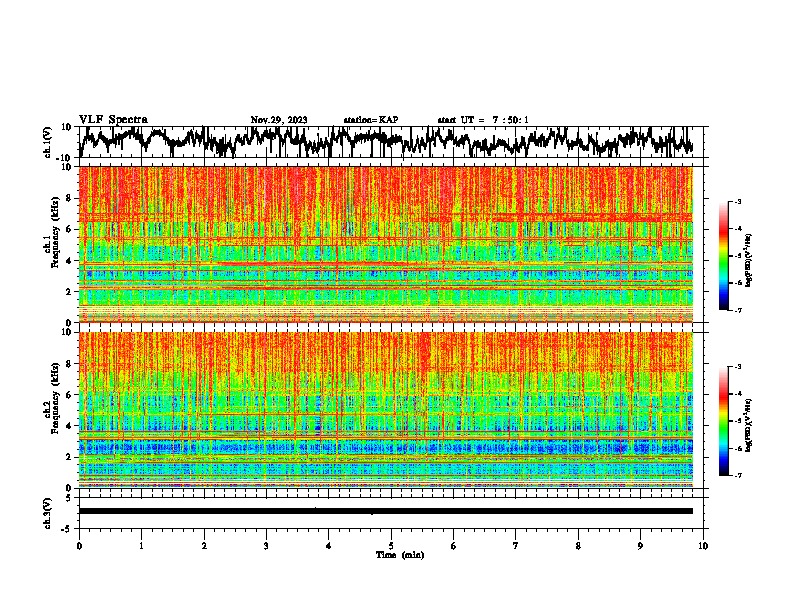This screenshot has height=612, width=792.
Task: Click the '6' kHz tick on ch.2 spectrogram axis
Action: (x=70, y=395)
